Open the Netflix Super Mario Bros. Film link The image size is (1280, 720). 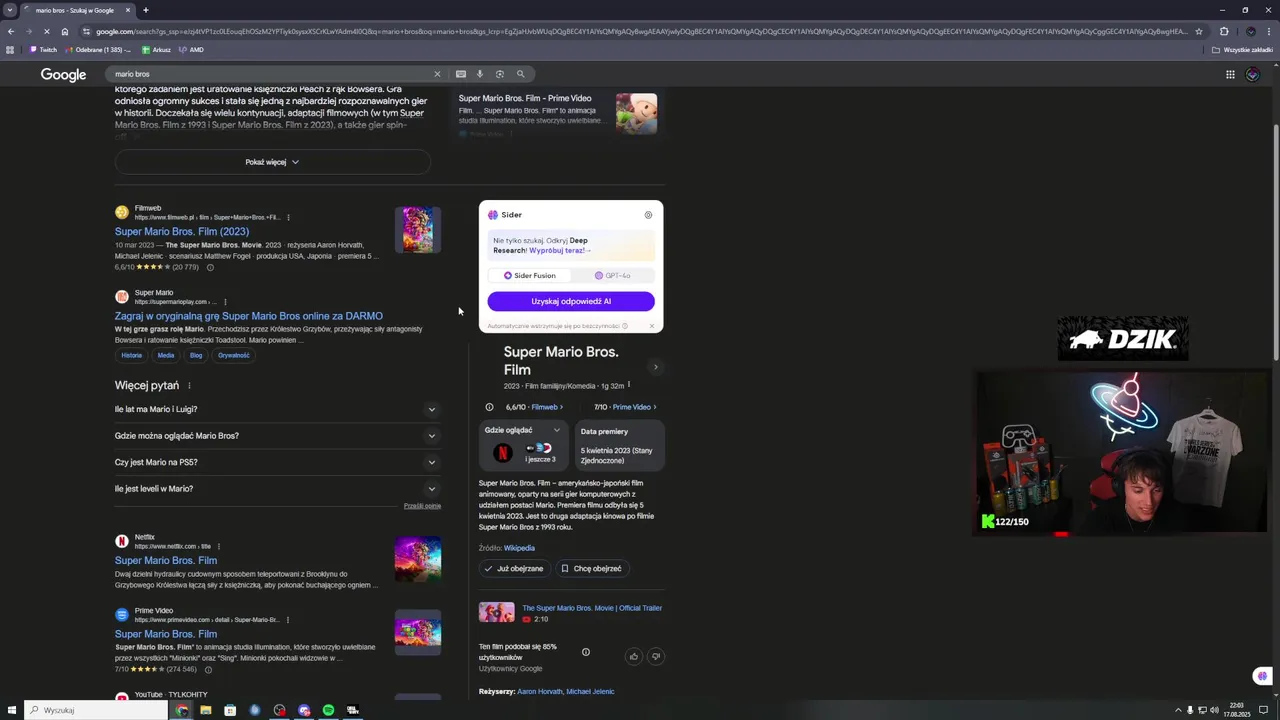166,560
